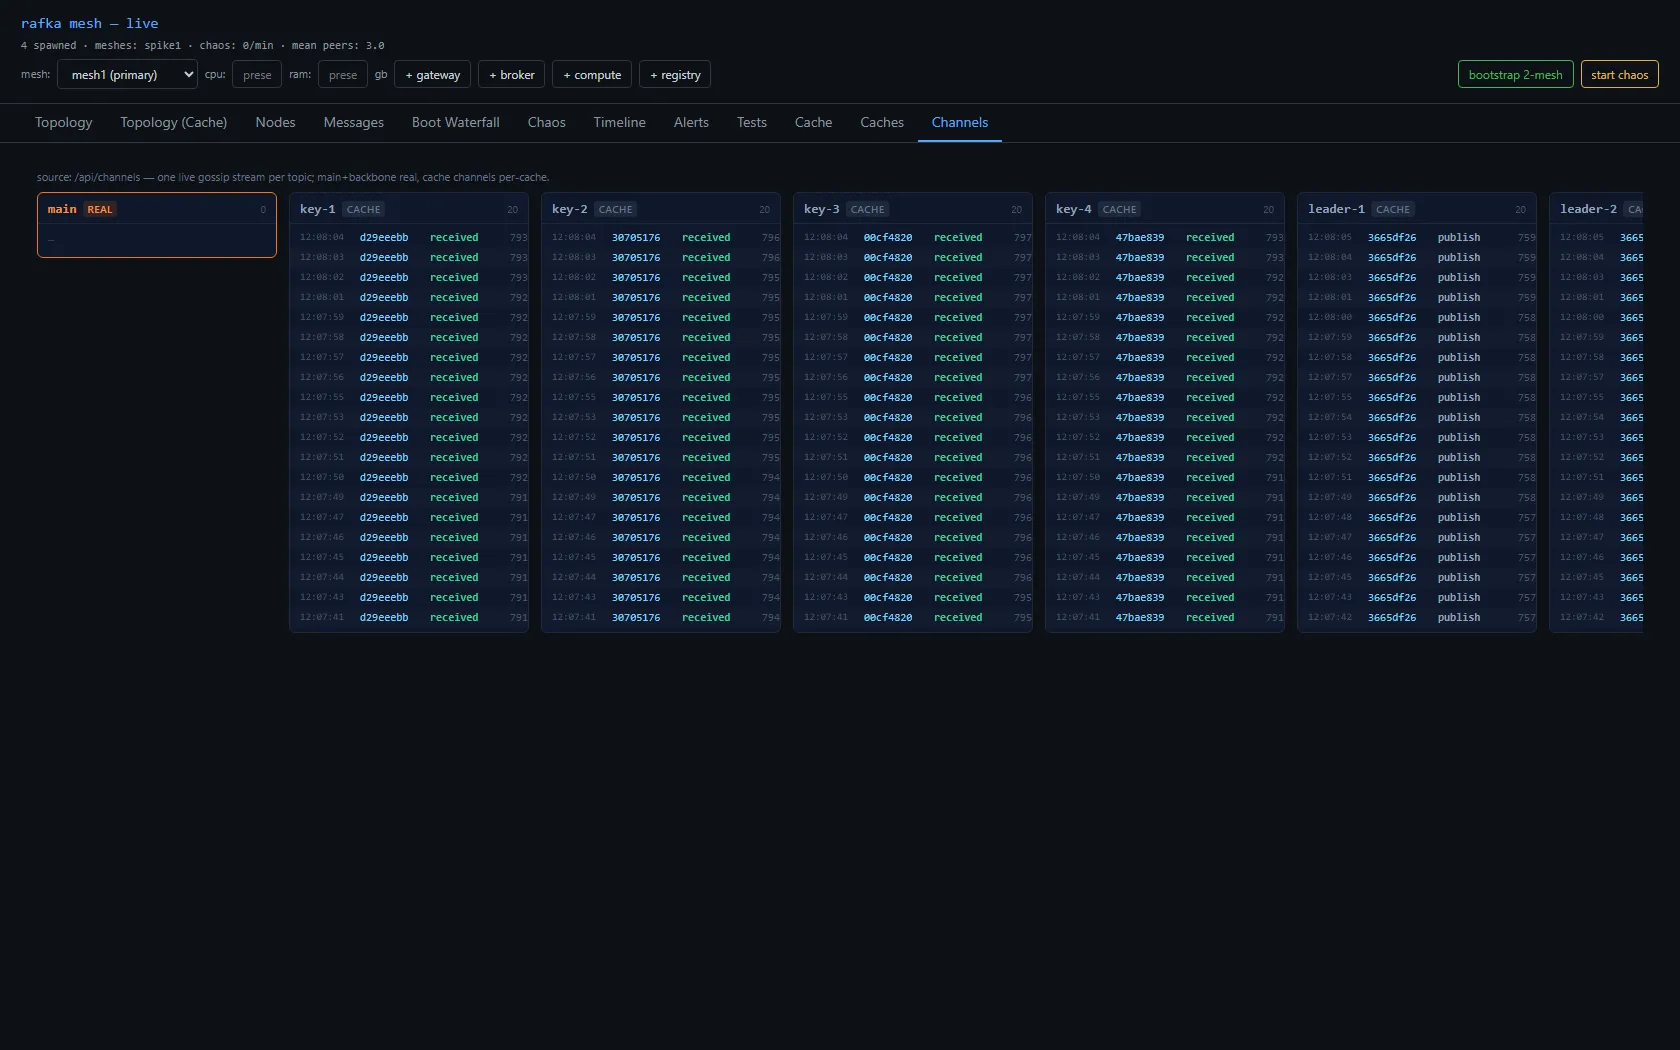Open the mesh1 (primary) dropdown

point(127,75)
